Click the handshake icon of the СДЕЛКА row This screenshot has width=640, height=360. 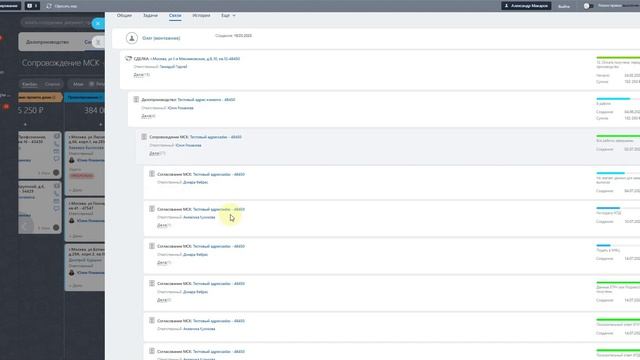tap(129, 58)
